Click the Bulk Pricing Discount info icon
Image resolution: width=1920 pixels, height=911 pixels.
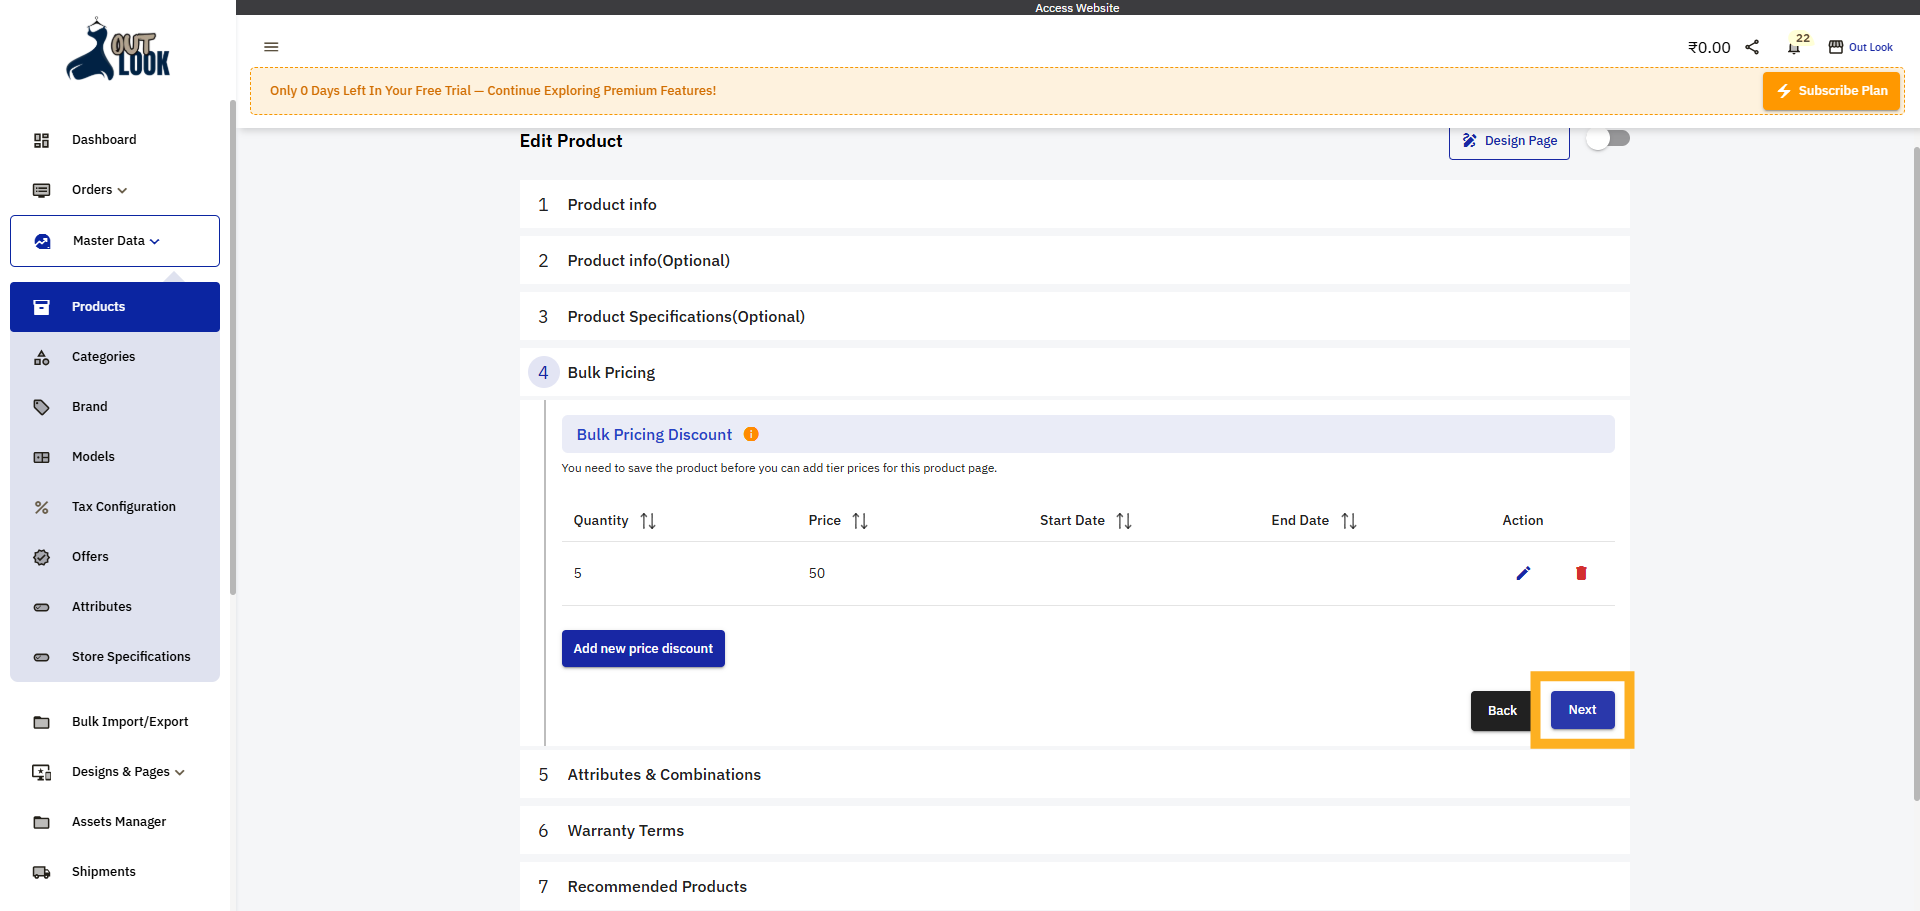751,434
